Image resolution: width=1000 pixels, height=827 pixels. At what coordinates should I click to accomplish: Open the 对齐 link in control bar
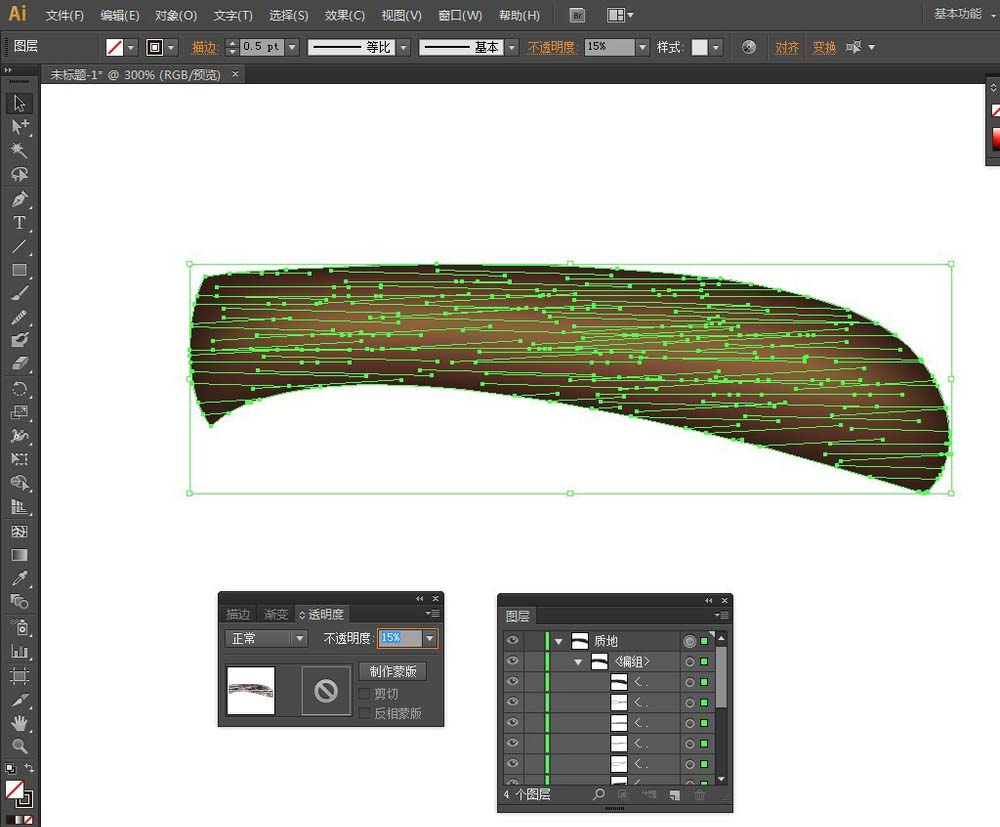[787, 47]
